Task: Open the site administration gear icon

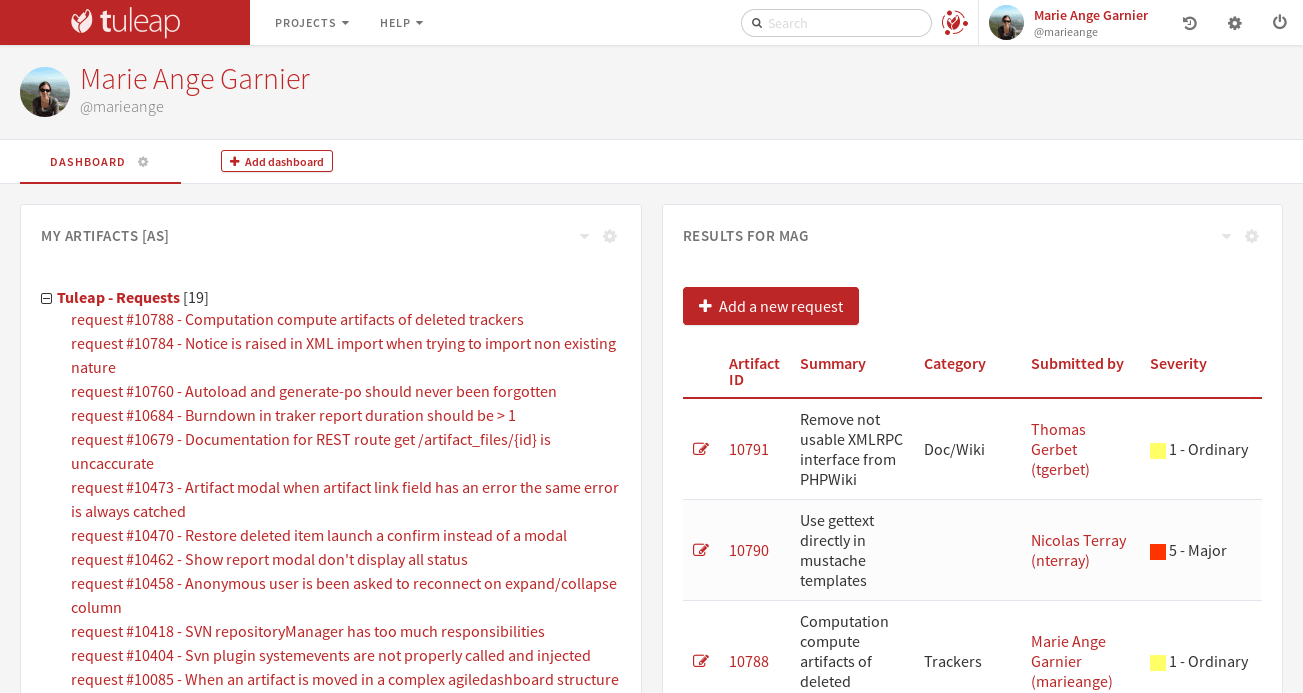Action: (1234, 22)
